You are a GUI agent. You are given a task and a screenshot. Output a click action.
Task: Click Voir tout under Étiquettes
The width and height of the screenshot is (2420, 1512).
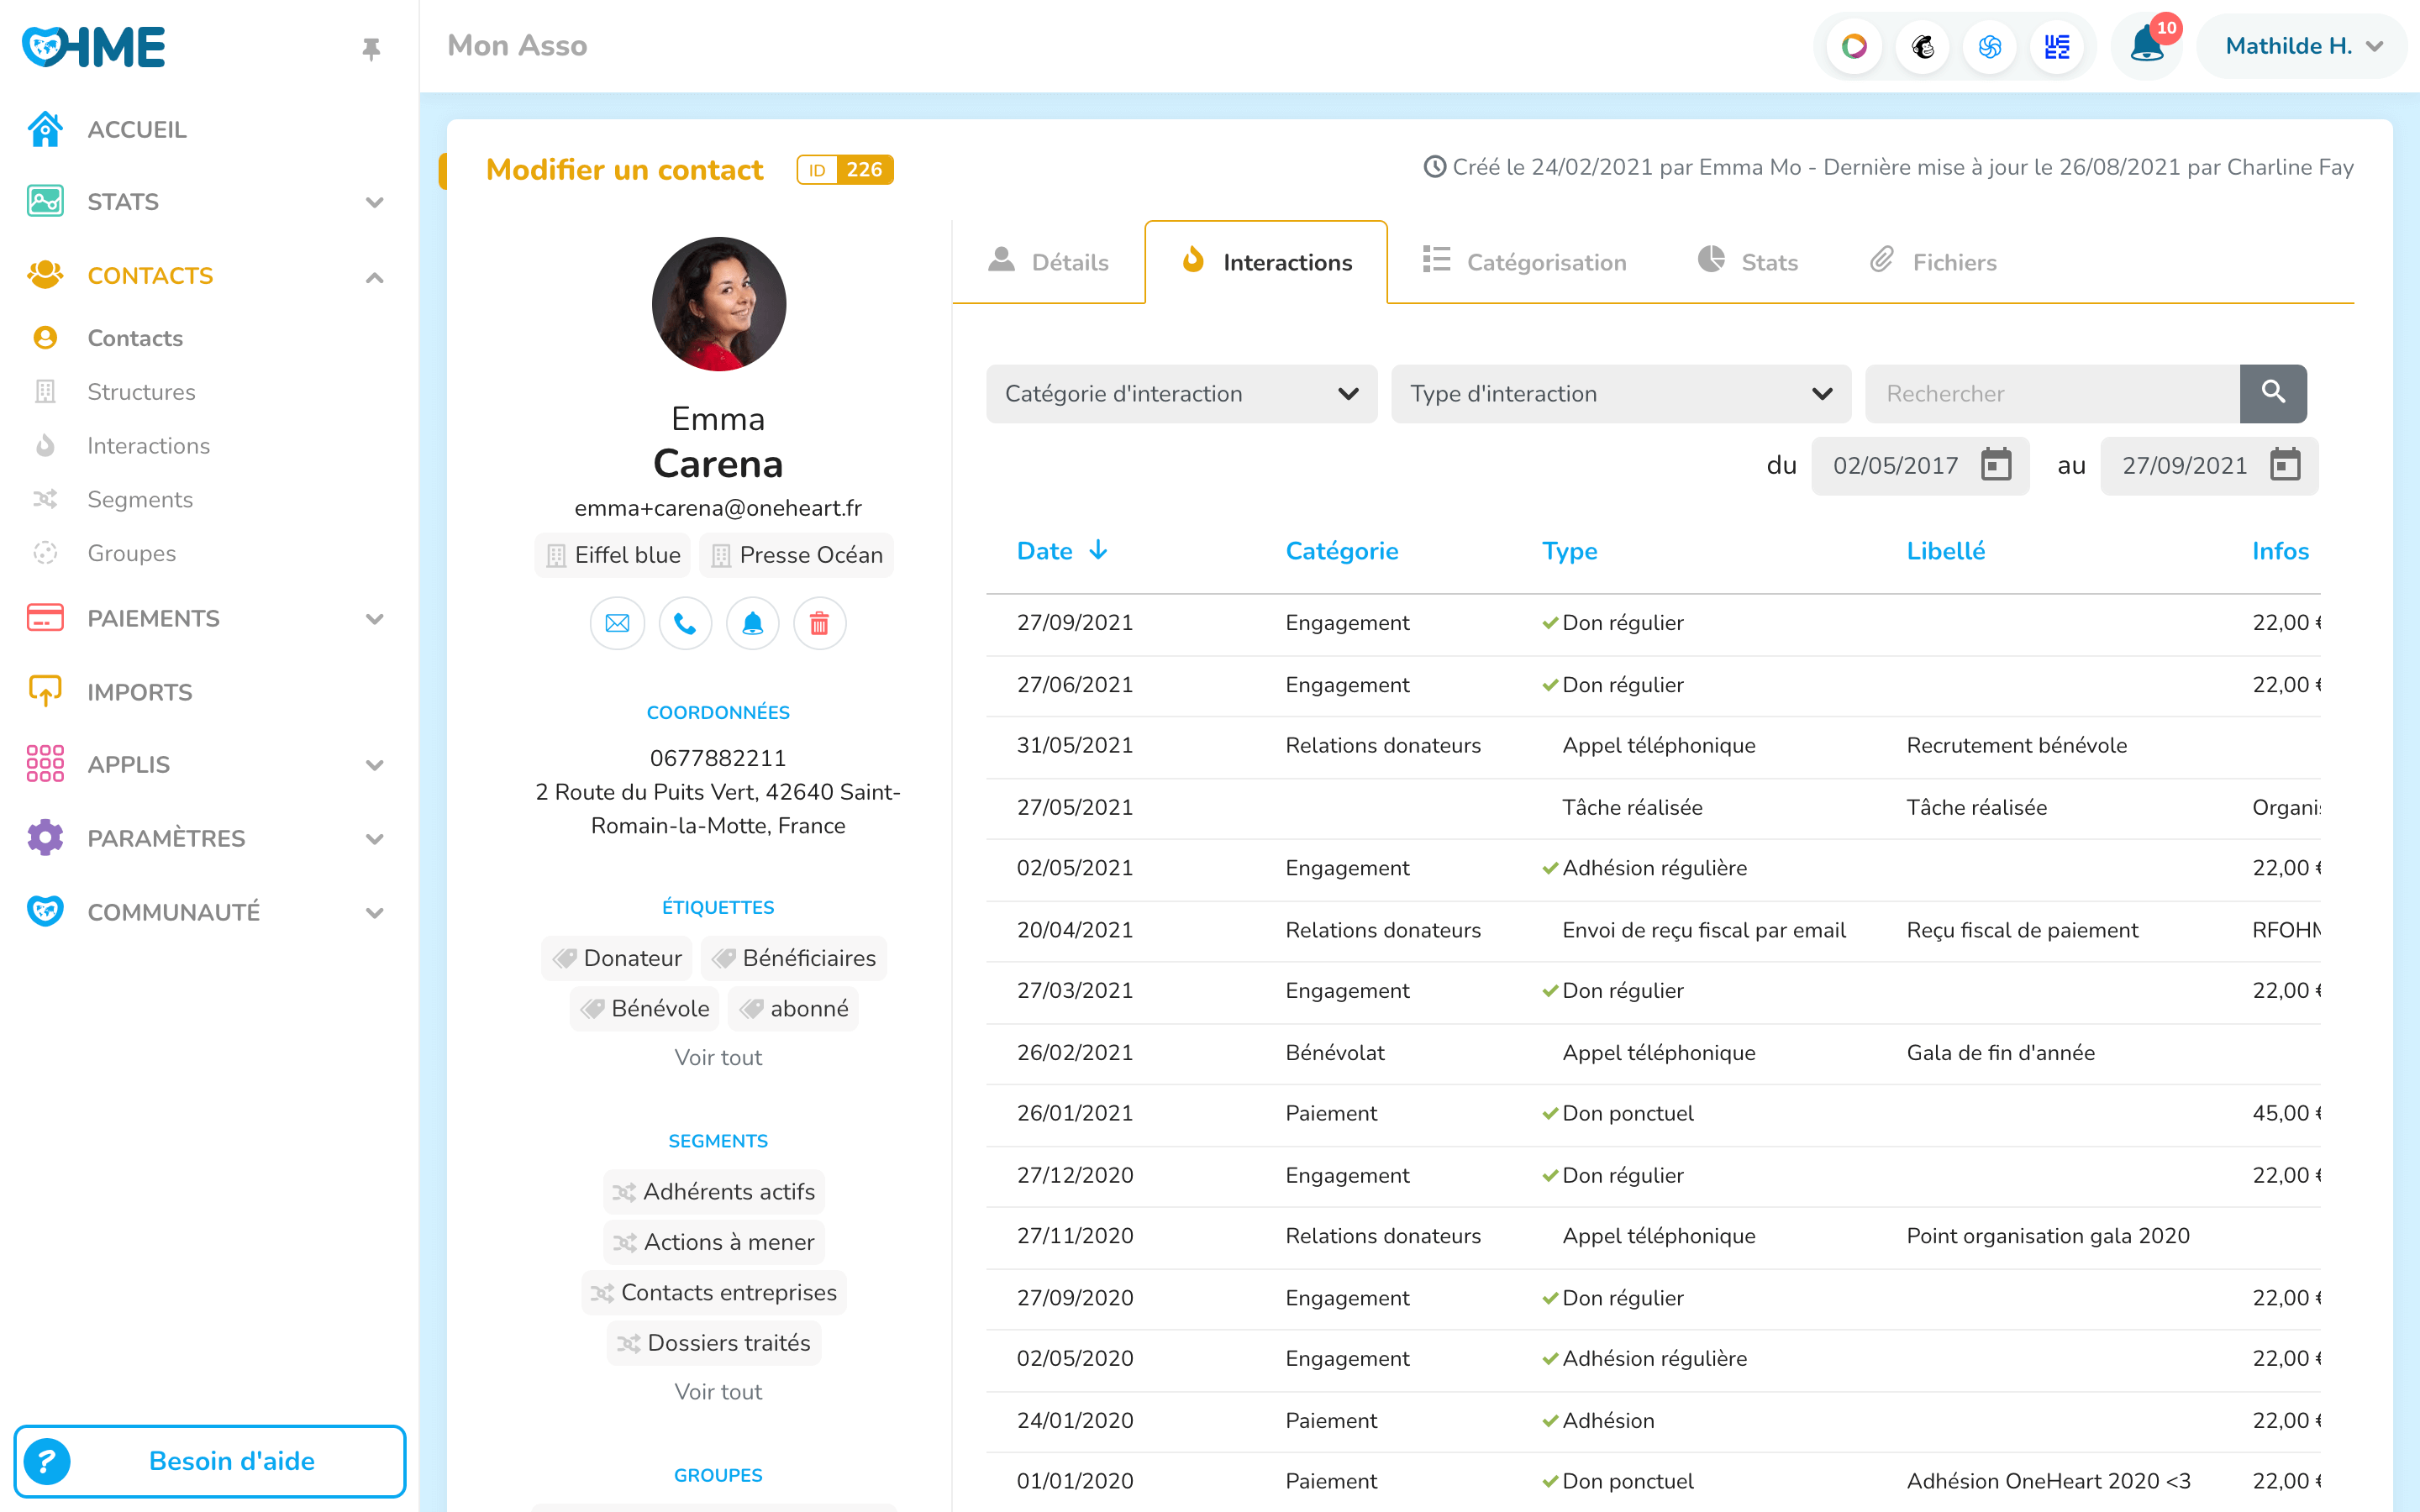717,1057
